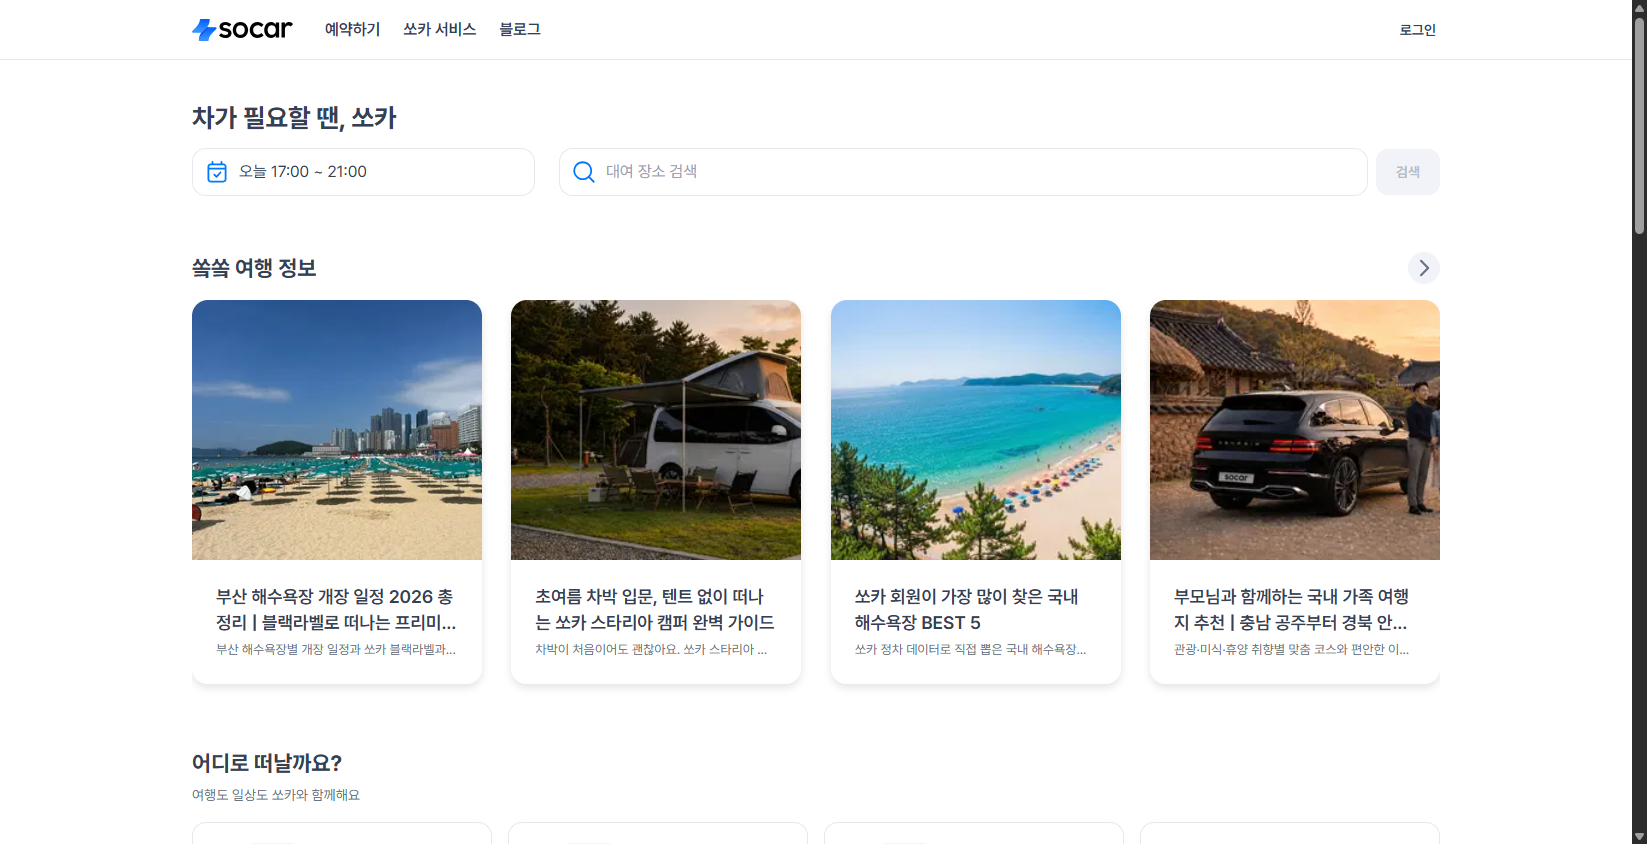
Task: Open article 부산 해수욕장 개장 일정 2026
Action: [x=336, y=609]
